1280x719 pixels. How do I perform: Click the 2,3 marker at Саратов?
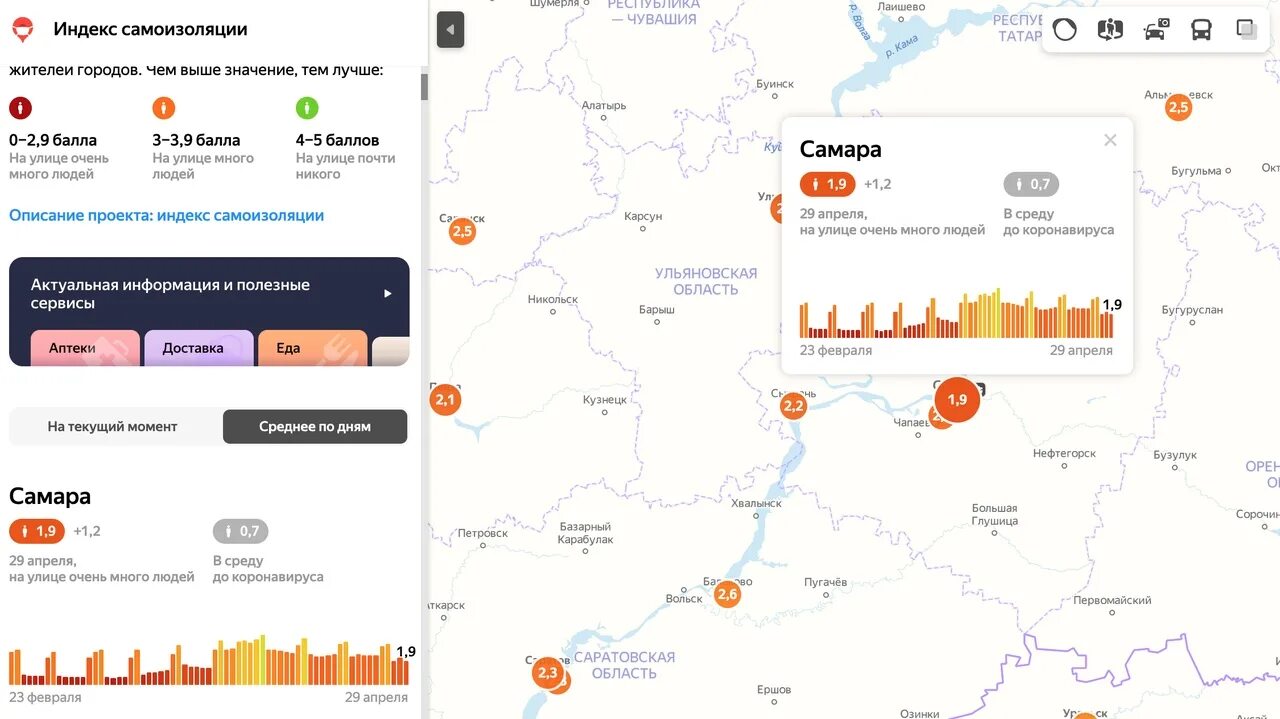(547, 673)
